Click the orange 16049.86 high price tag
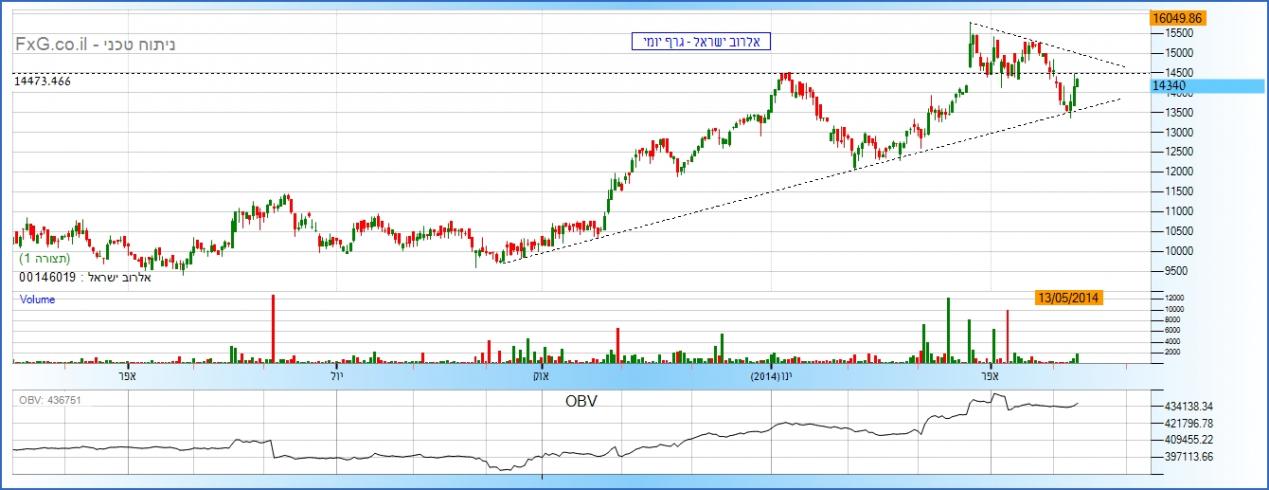 pyautogui.click(x=1177, y=18)
